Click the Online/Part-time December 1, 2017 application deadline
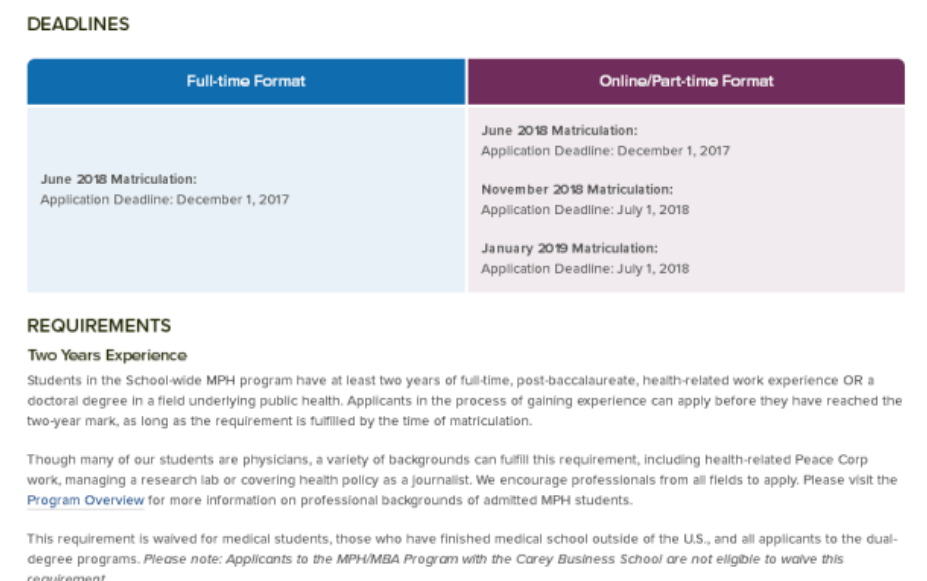 tap(605, 151)
